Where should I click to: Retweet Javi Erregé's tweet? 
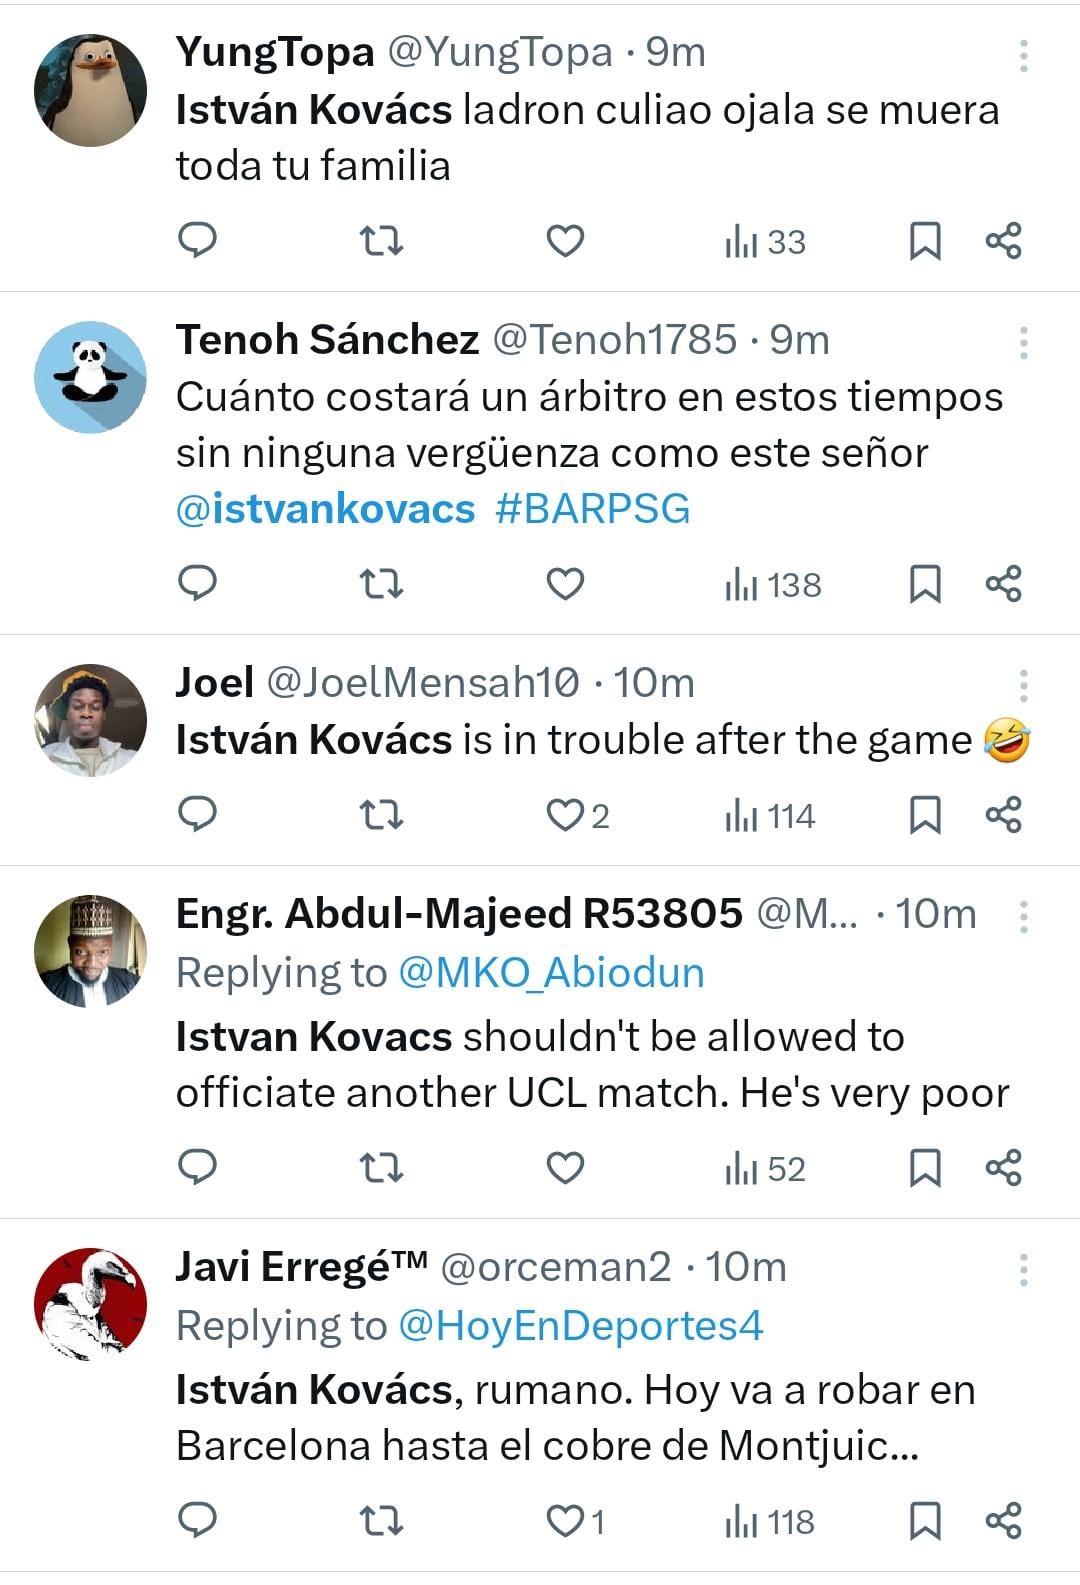[x=381, y=1521]
